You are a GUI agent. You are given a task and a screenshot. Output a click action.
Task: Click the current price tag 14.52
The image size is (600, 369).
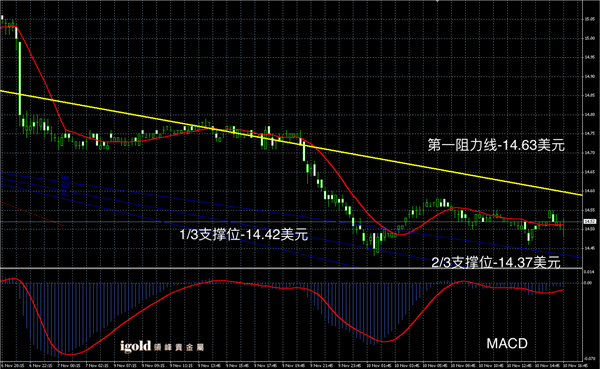(x=590, y=221)
